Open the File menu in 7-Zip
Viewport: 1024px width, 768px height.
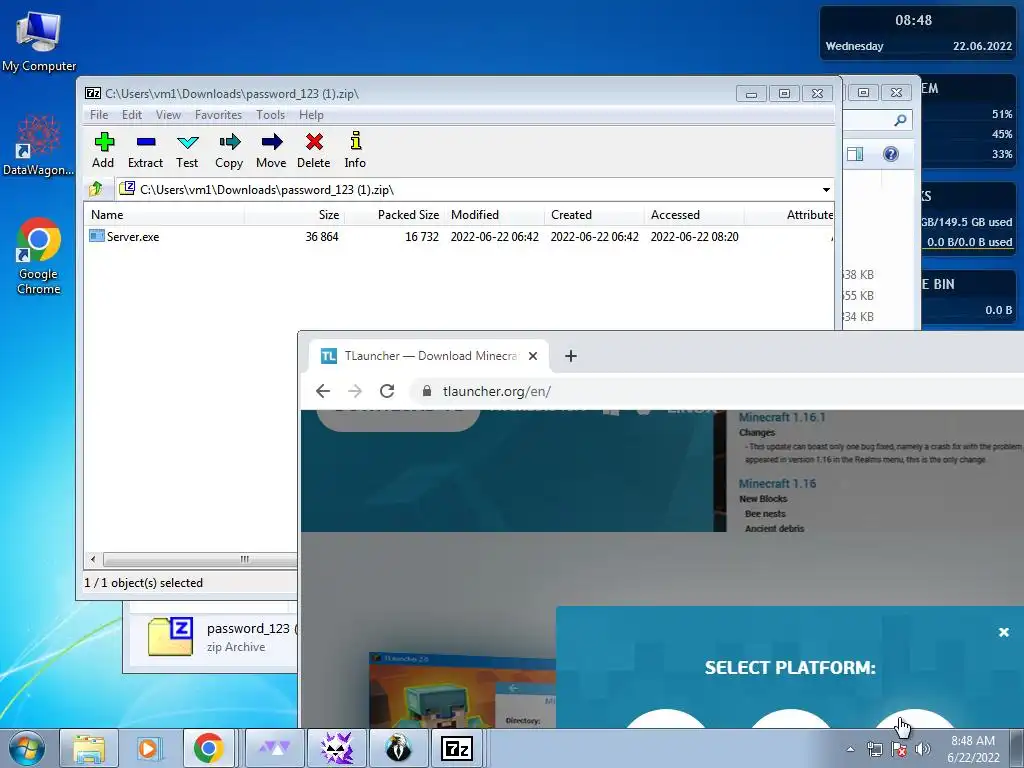click(99, 115)
